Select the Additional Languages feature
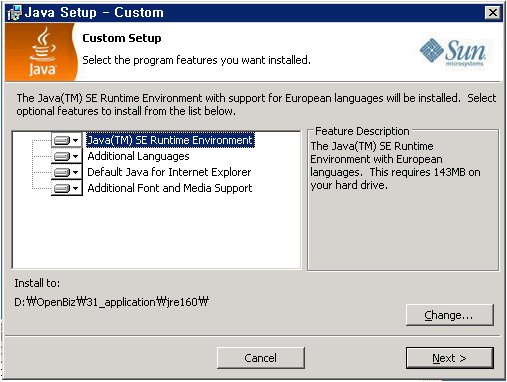Screen dimensions: 507x382 (138, 156)
